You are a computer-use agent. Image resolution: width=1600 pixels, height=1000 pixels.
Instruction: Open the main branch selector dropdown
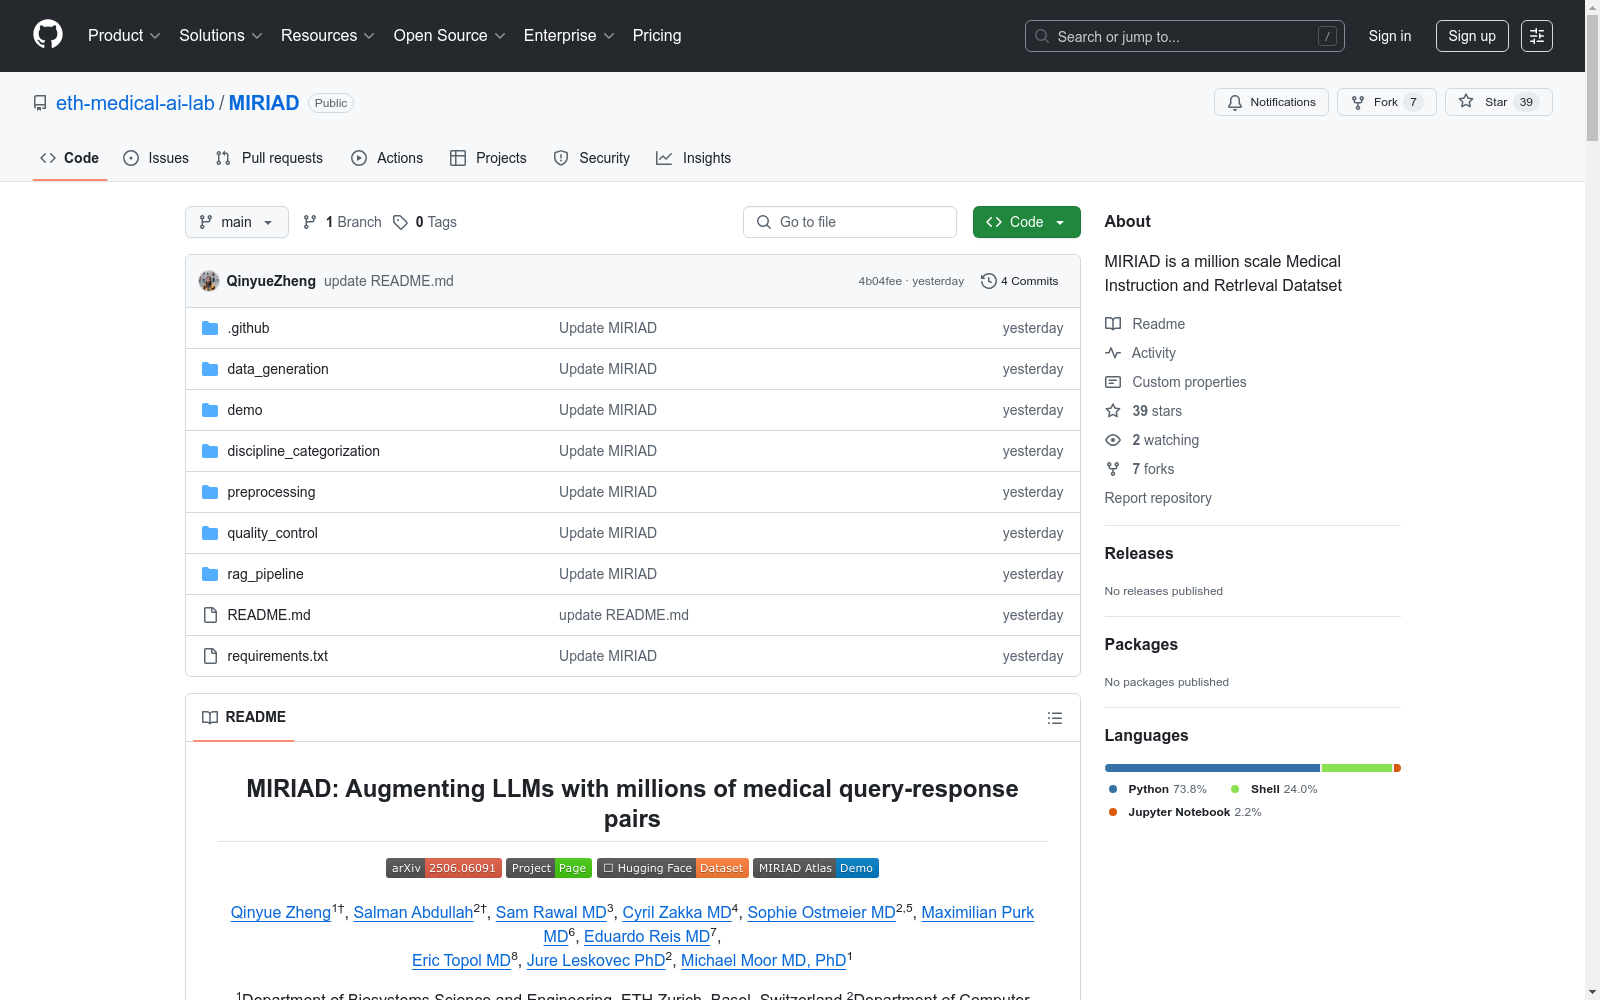tap(237, 222)
